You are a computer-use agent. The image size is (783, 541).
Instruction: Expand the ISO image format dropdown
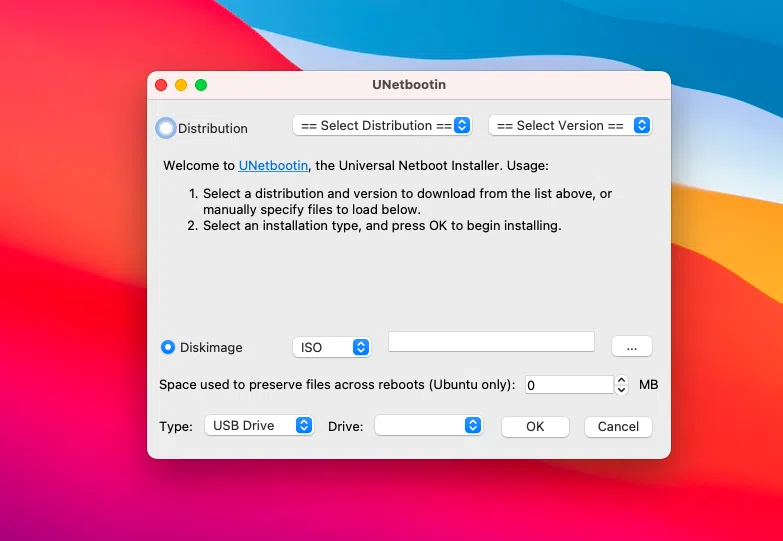tap(331, 347)
